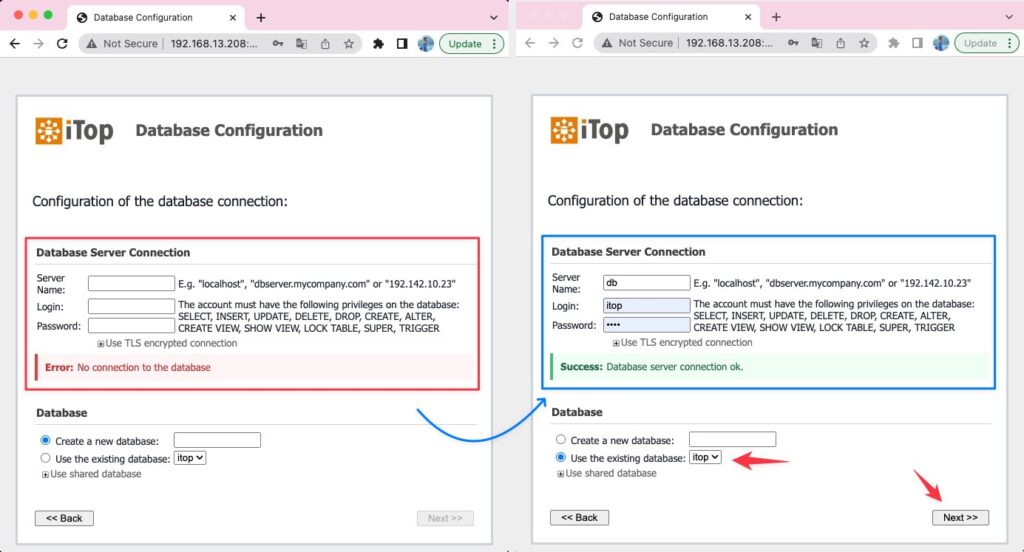Image resolution: width=1024 pixels, height=552 pixels.
Task: Click the Server Name field containing db
Action: tap(647, 283)
